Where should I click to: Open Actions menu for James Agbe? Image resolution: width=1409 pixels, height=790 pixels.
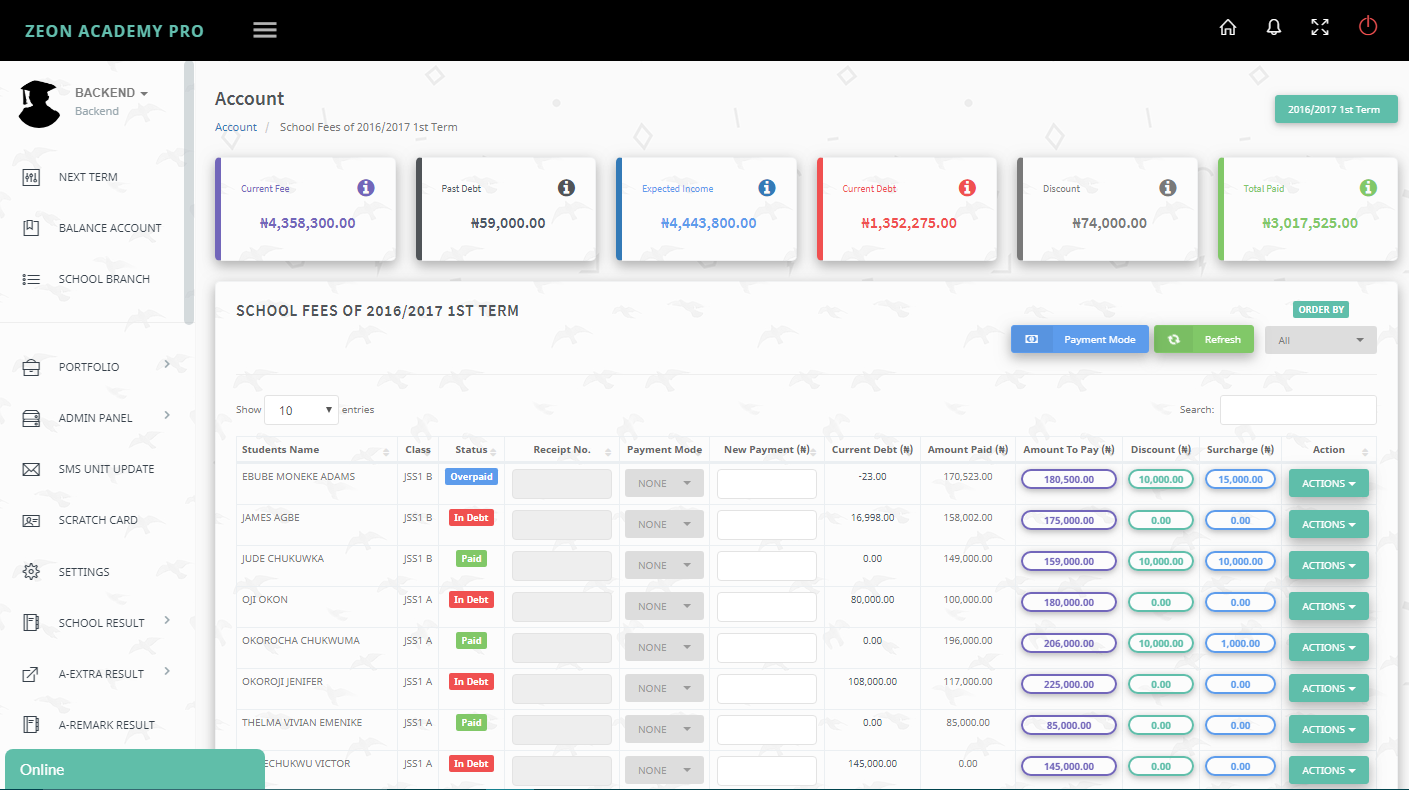(1328, 525)
